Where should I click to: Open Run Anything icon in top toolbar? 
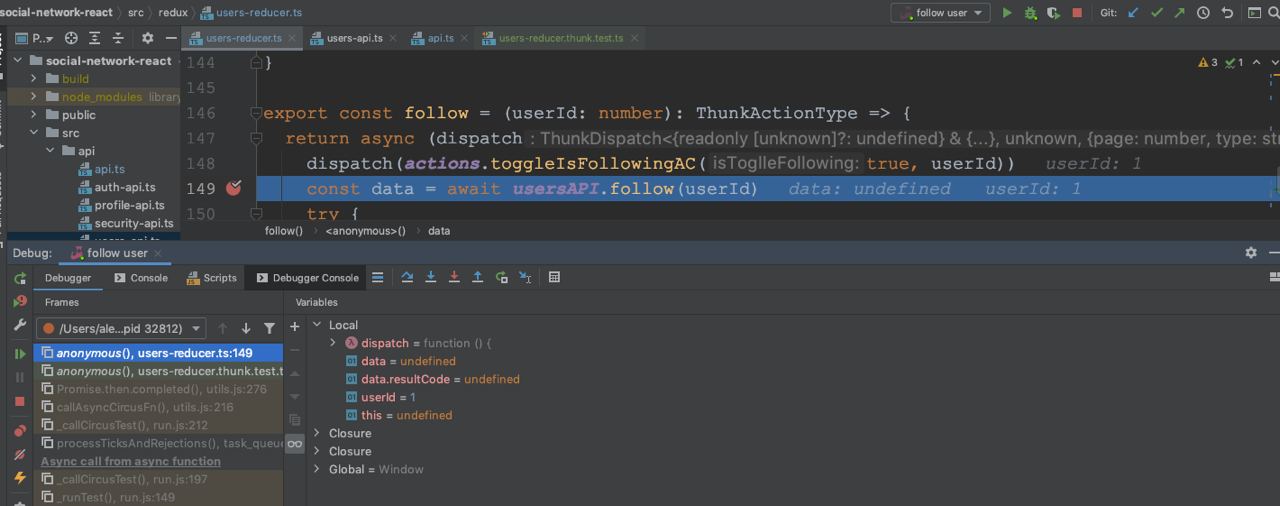click(x=1255, y=13)
